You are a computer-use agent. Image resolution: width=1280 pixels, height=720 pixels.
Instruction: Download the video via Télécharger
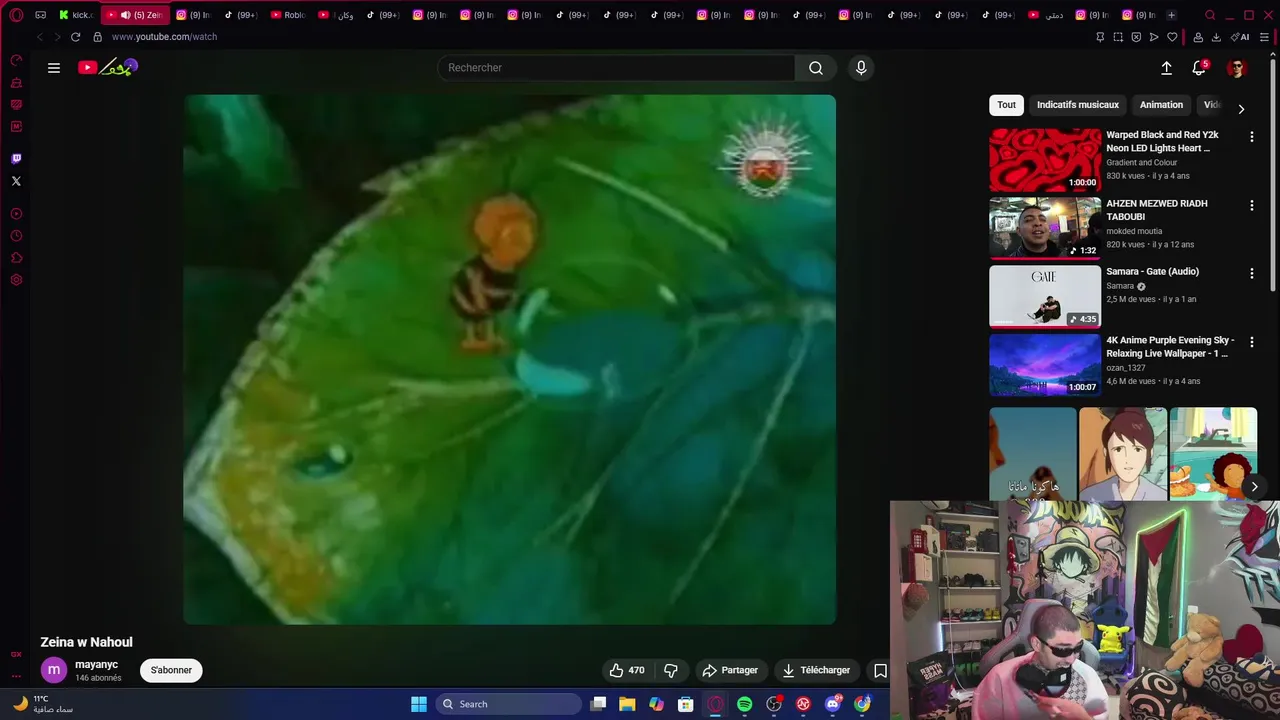[816, 670]
